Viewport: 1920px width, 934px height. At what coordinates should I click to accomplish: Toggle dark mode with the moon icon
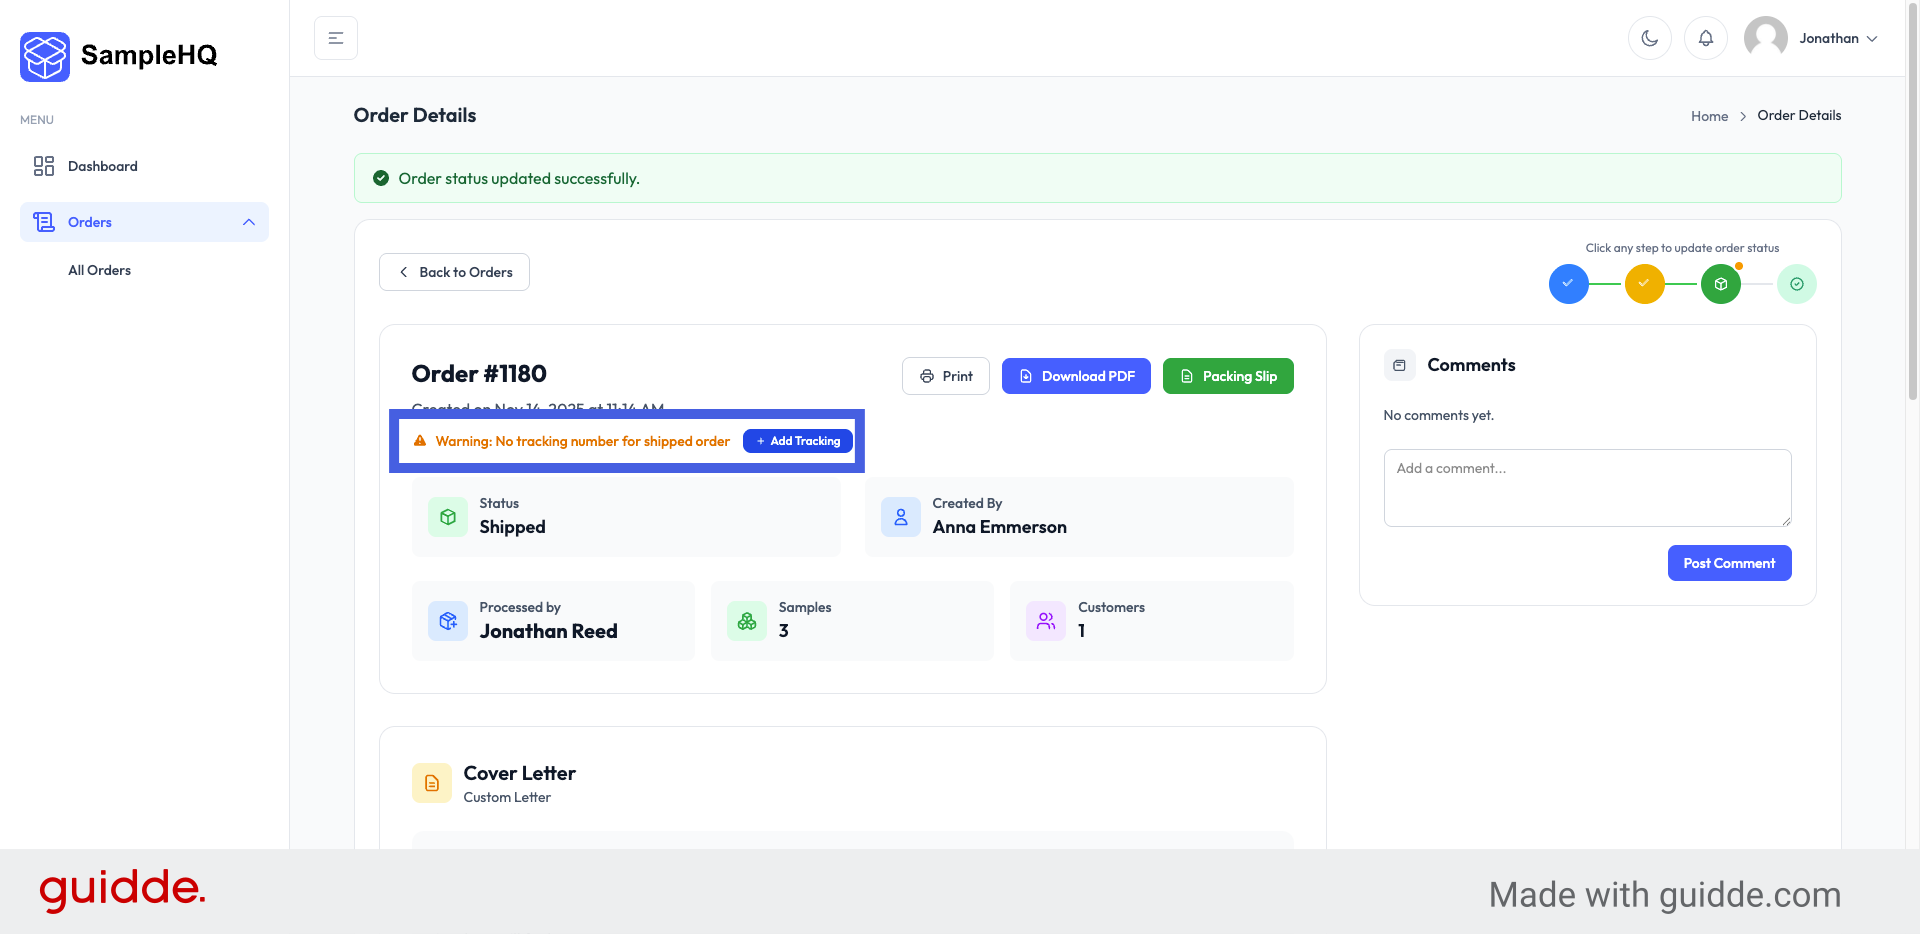click(1649, 37)
